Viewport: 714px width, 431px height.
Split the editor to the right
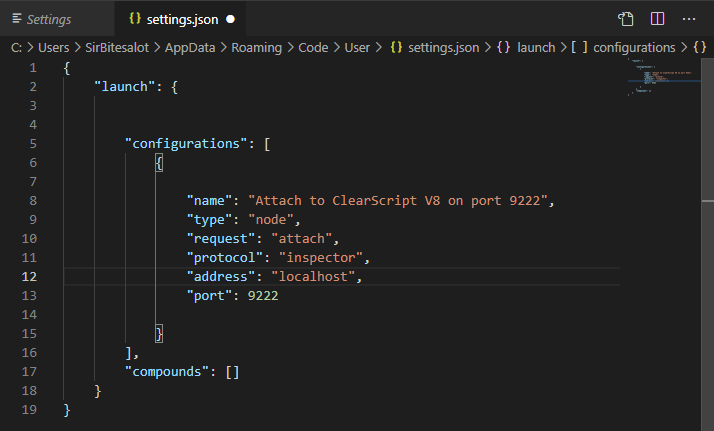pyautogui.click(x=657, y=19)
